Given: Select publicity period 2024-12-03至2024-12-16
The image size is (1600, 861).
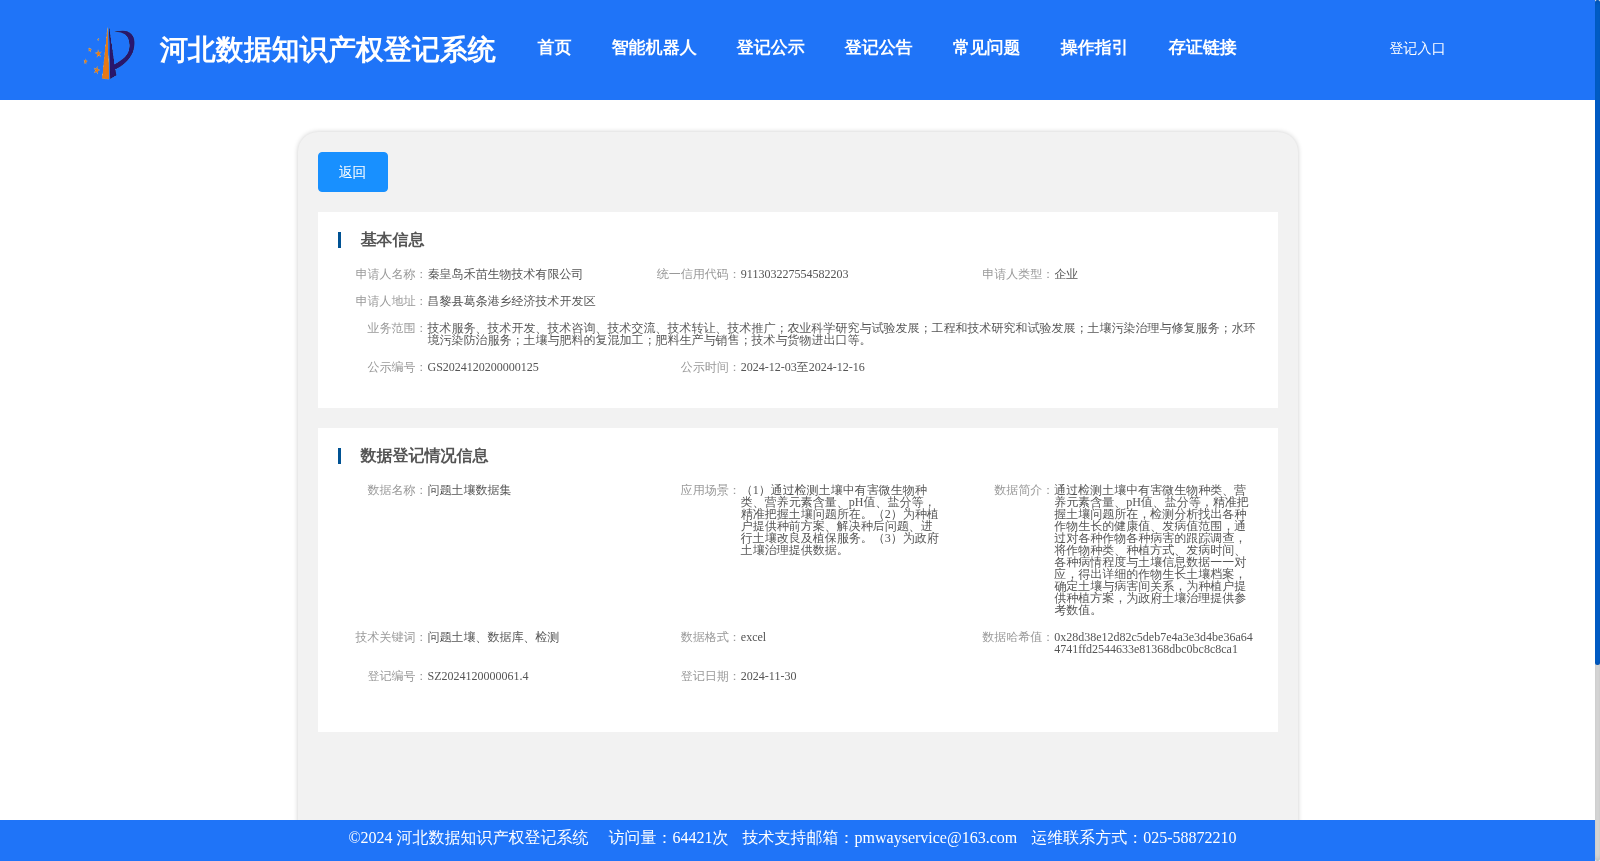Looking at the screenshot, I should [802, 367].
